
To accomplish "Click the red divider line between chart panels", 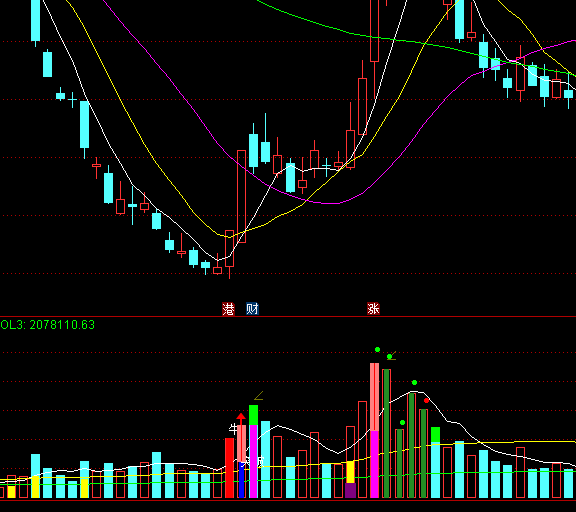I will click(x=288, y=316).
